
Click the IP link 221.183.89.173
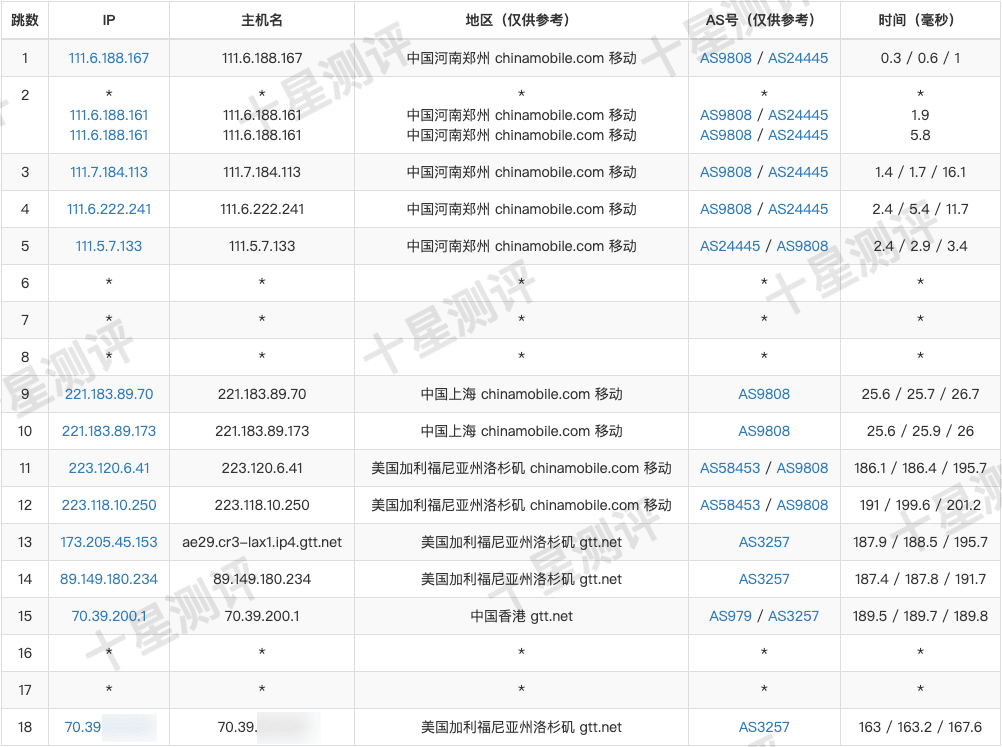pos(109,431)
